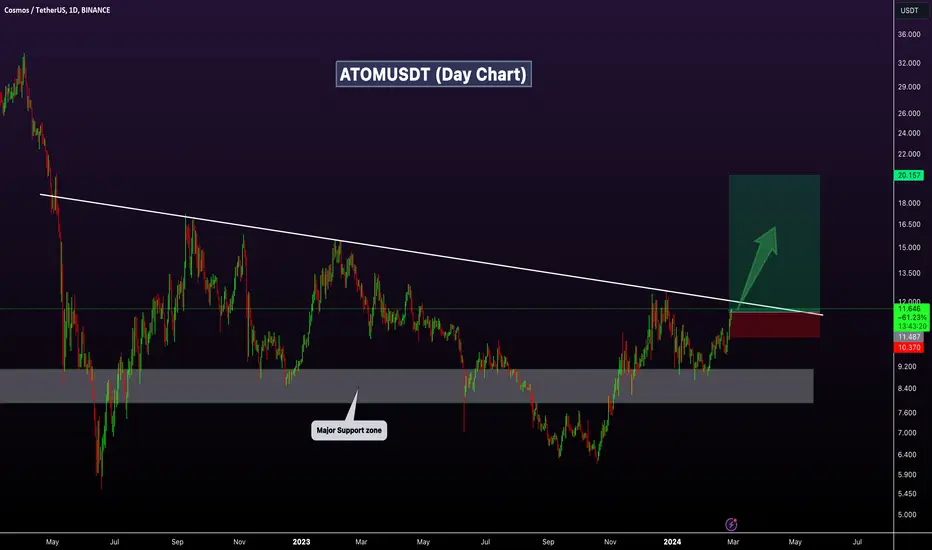
Task: Click the -61.23% change readout on the price tag
Action: (912, 318)
